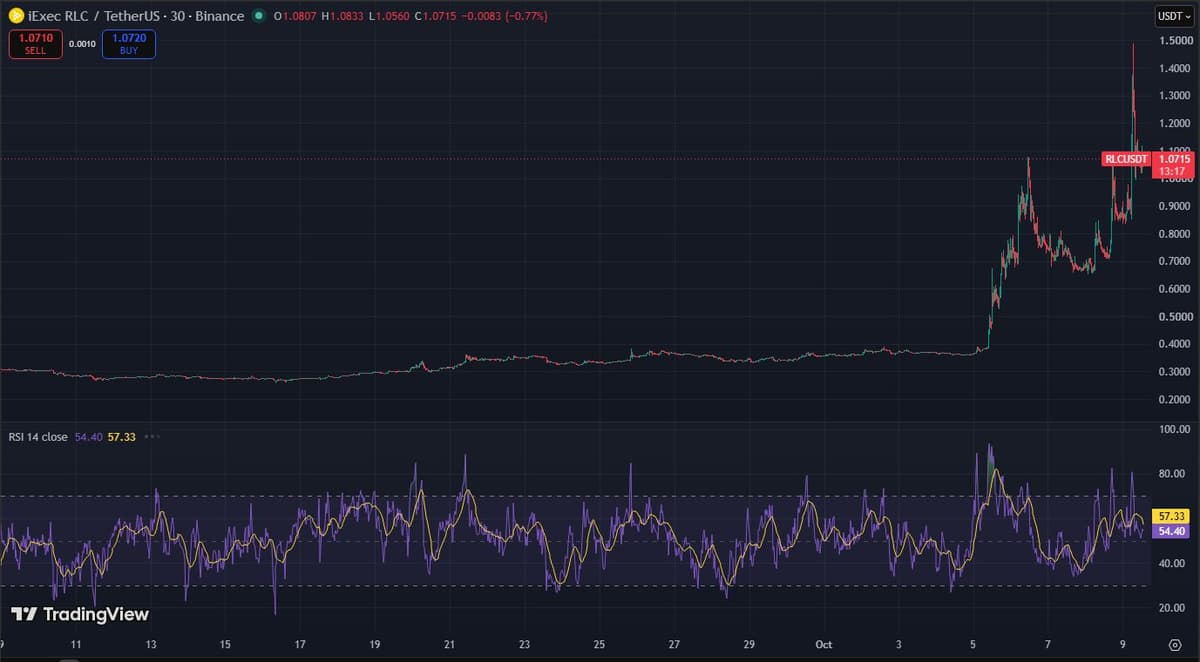
Task: Click the purple 54.40 value in RSI legend
Action: [88, 436]
